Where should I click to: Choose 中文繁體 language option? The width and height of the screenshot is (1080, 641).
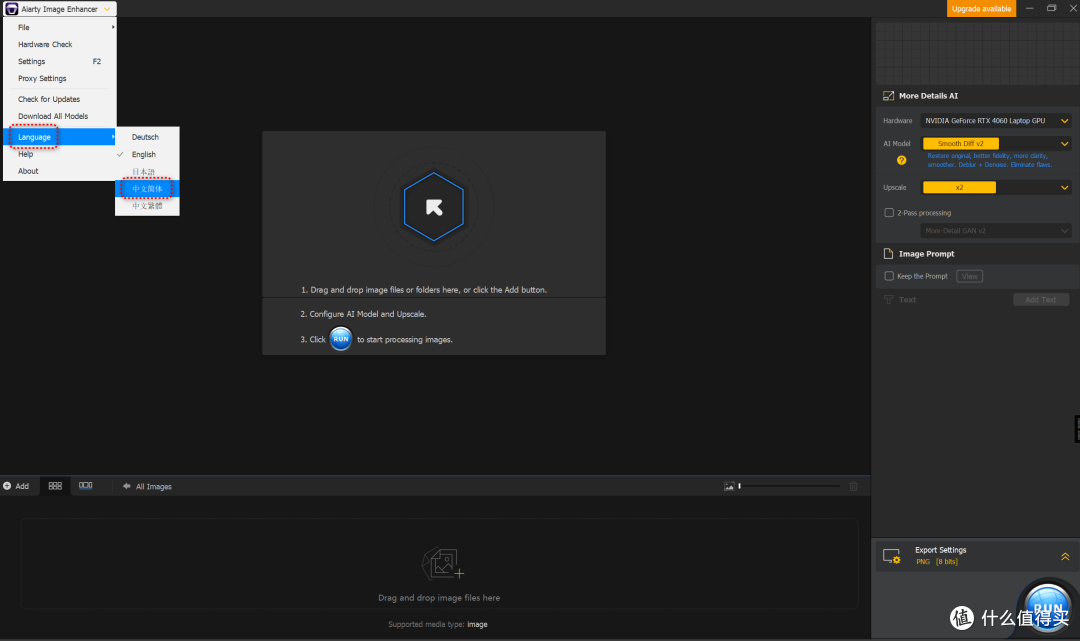(x=147, y=206)
